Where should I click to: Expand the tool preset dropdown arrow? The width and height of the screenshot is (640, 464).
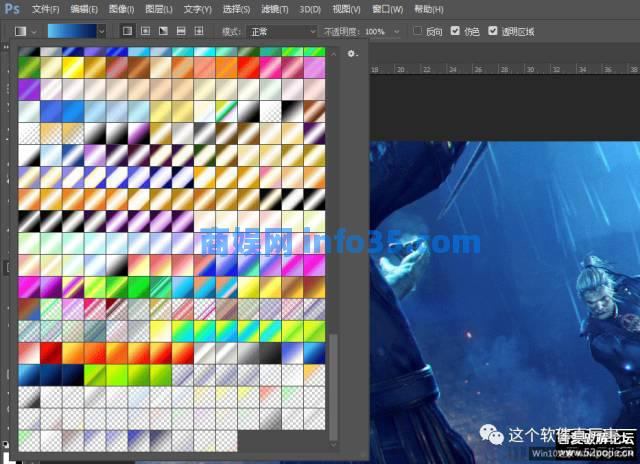coord(34,31)
